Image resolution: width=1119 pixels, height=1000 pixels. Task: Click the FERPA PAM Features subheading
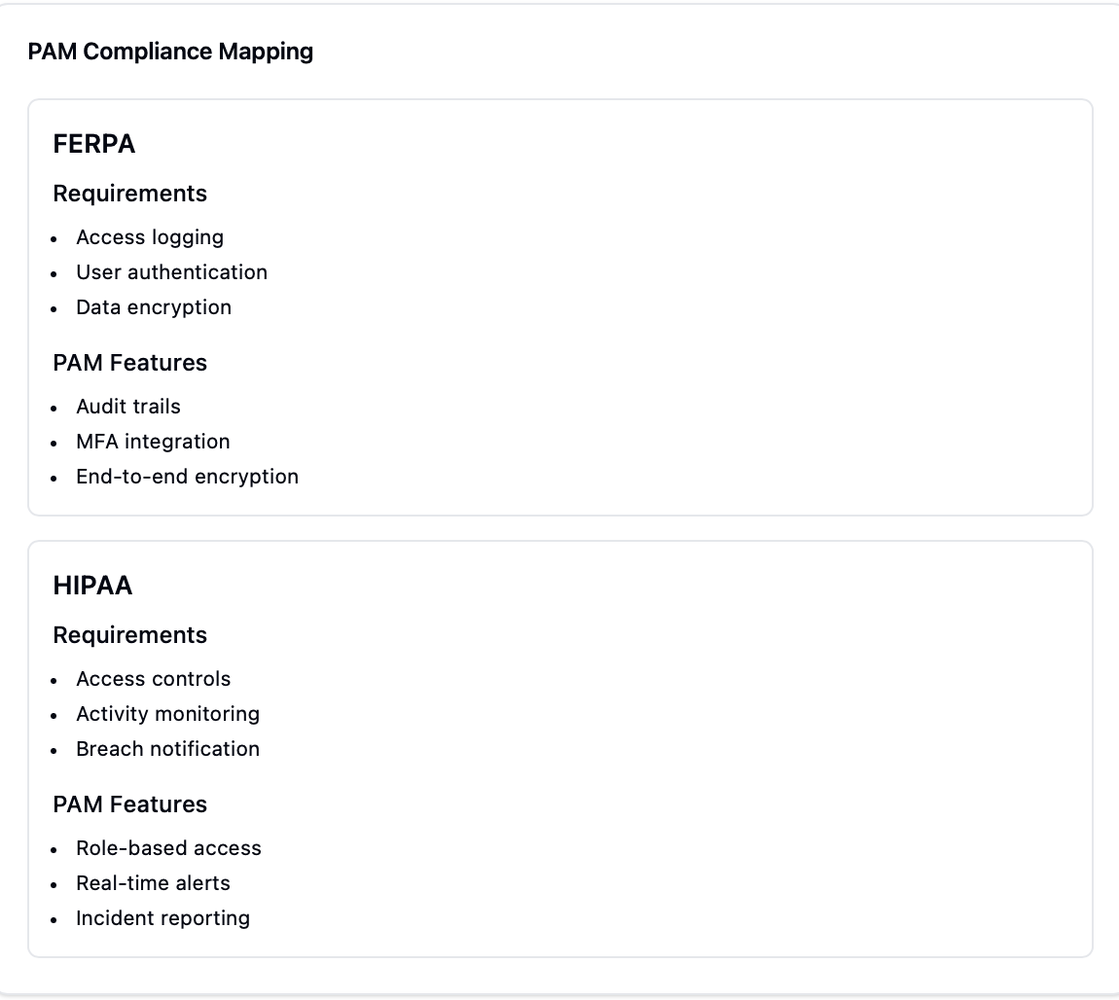coord(130,362)
